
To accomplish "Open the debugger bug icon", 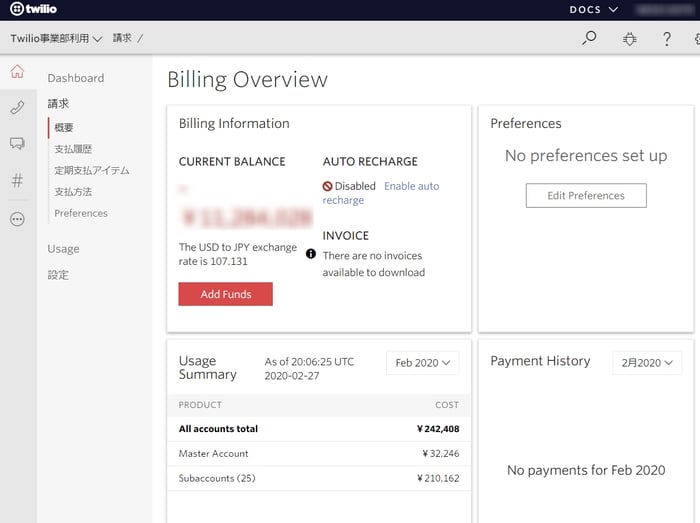I will click(629, 39).
